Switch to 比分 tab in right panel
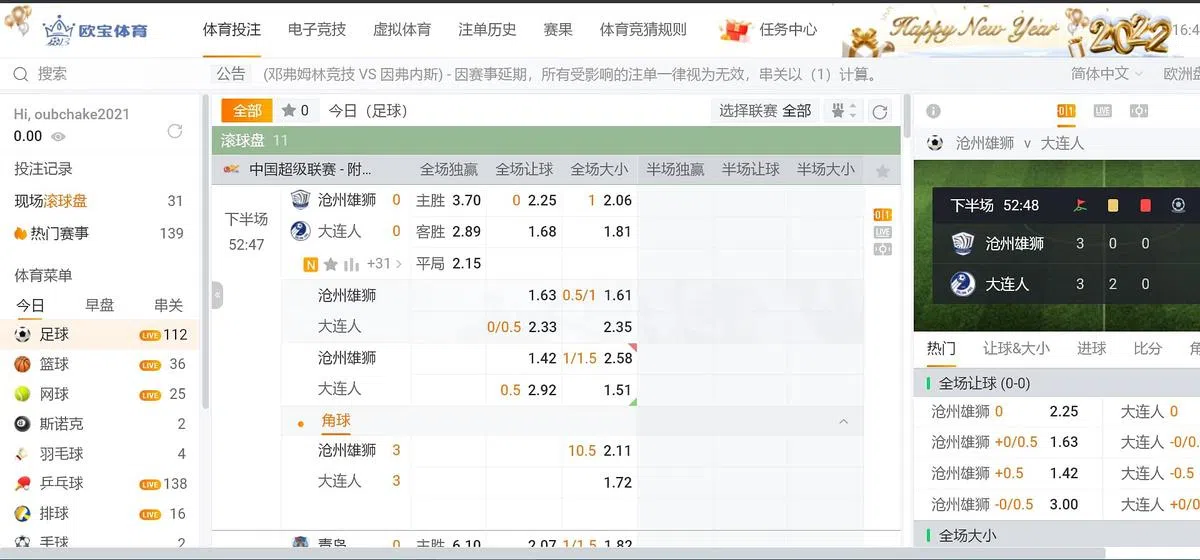The image size is (1200, 560). pos(1147,349)
